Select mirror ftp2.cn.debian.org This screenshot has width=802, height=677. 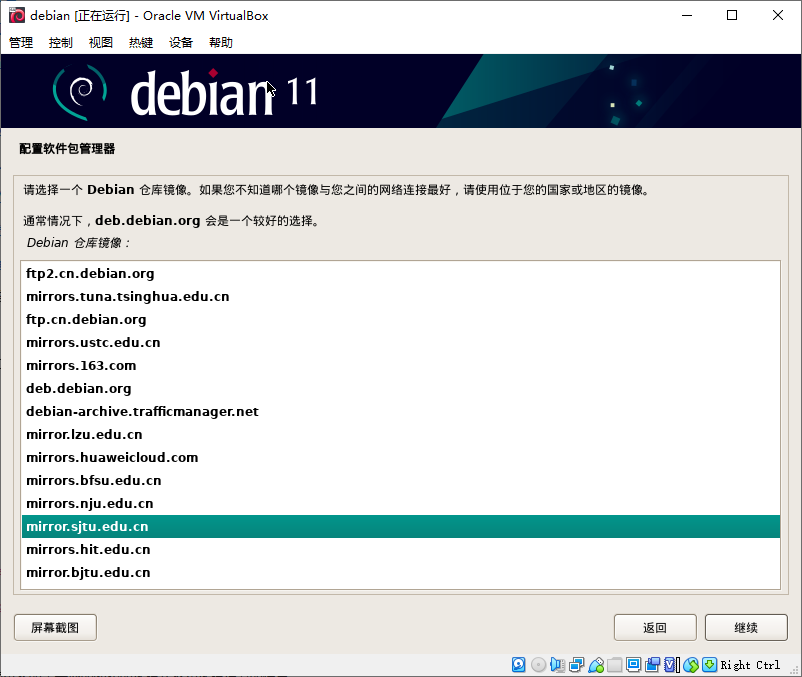pyautogui.click(x=401, y=274)
